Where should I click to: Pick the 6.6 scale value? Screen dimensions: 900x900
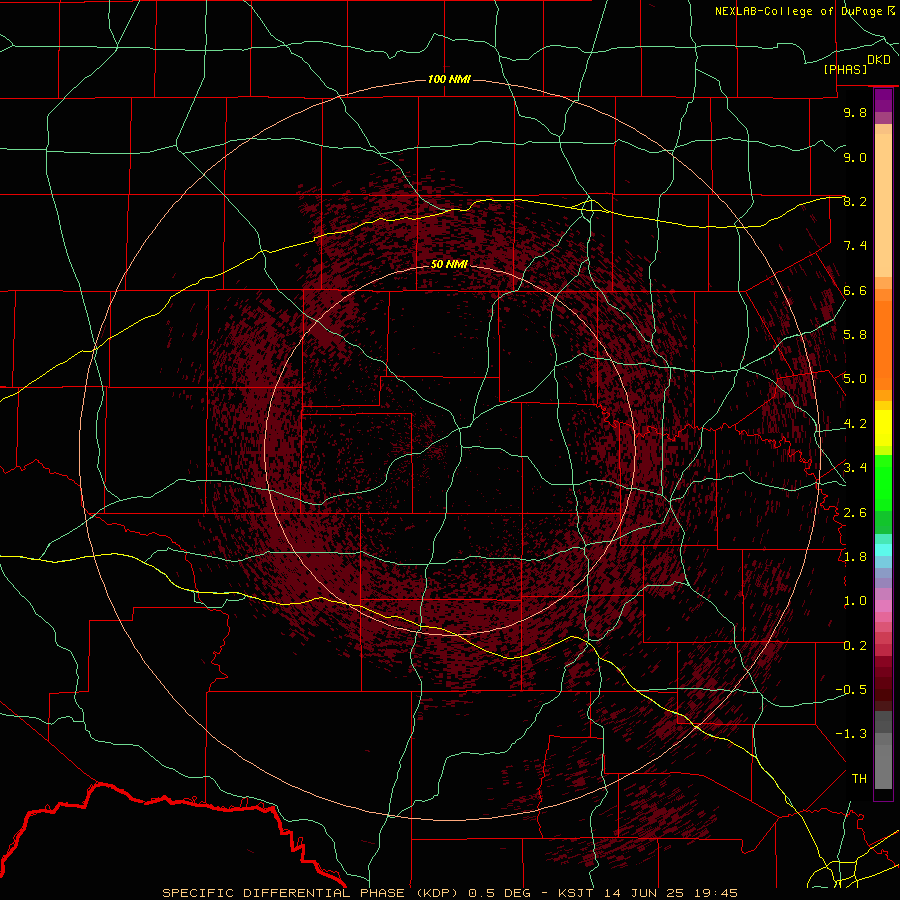855,290
